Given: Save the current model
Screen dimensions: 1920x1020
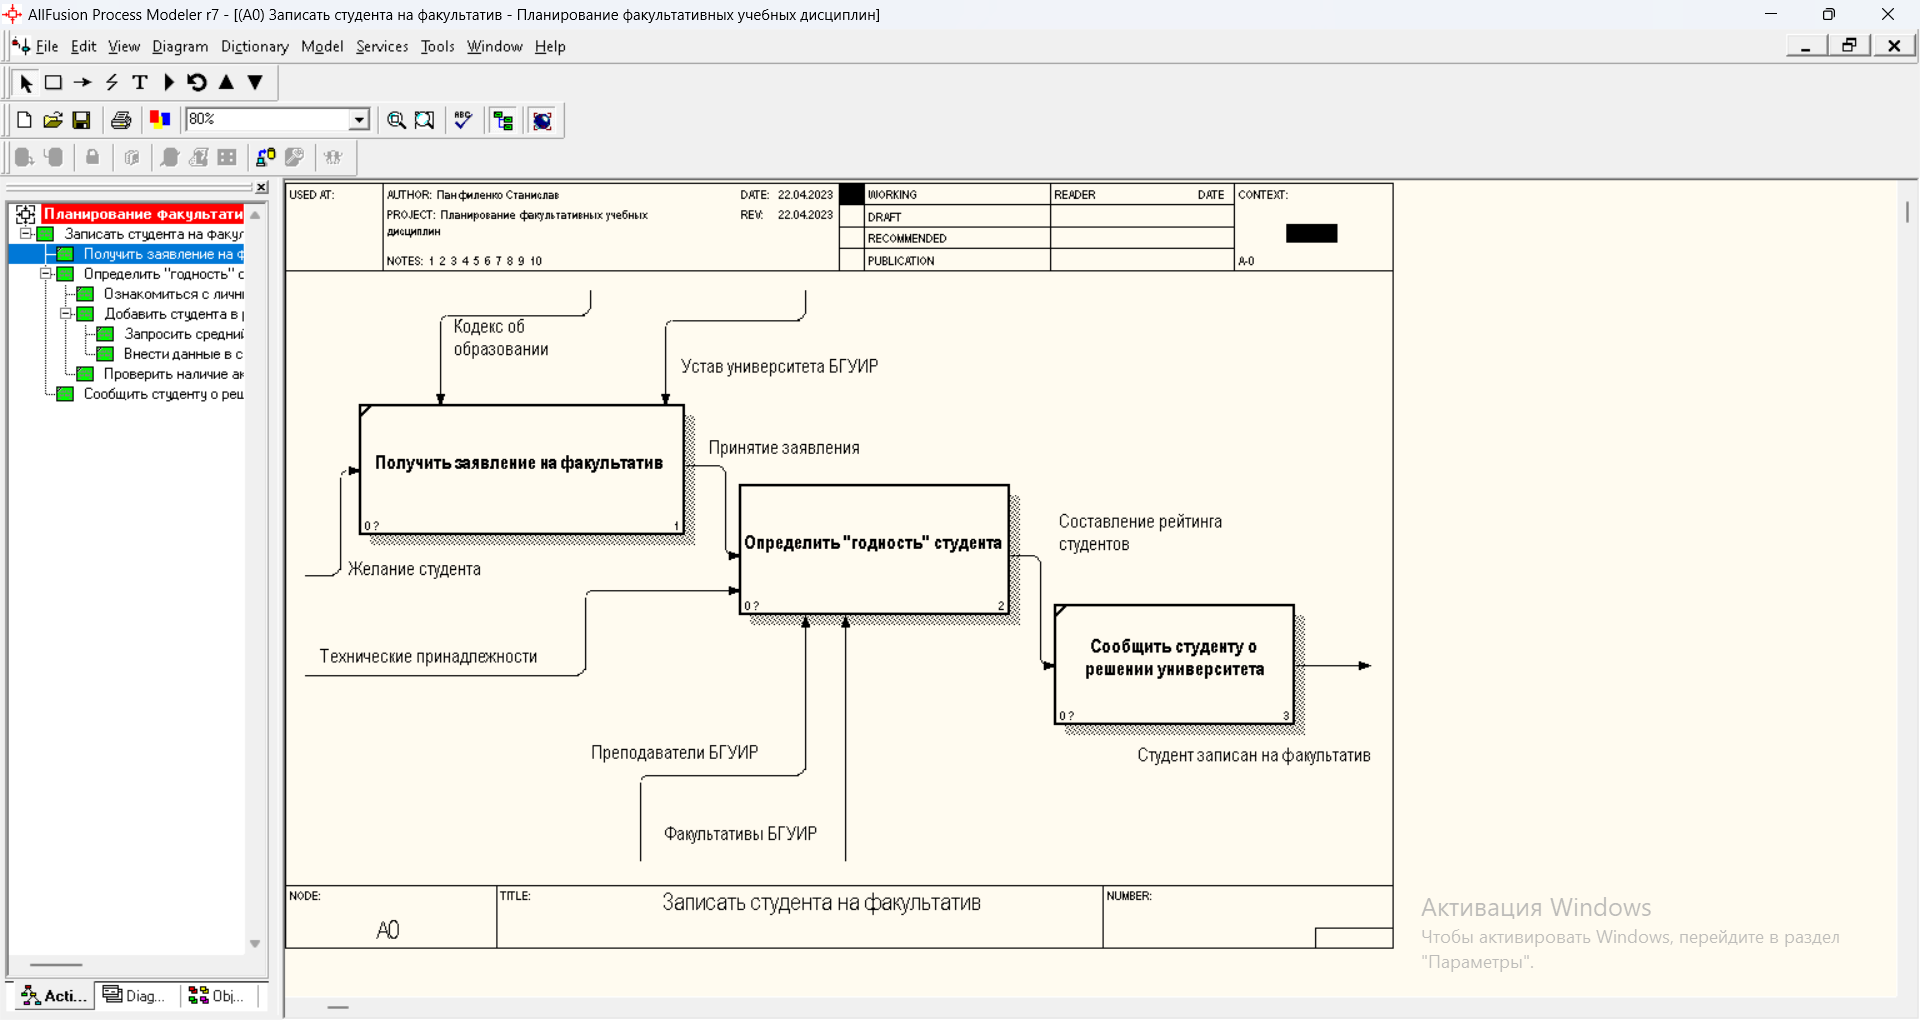Looking at the screenshot, I should tap(82, 120).
